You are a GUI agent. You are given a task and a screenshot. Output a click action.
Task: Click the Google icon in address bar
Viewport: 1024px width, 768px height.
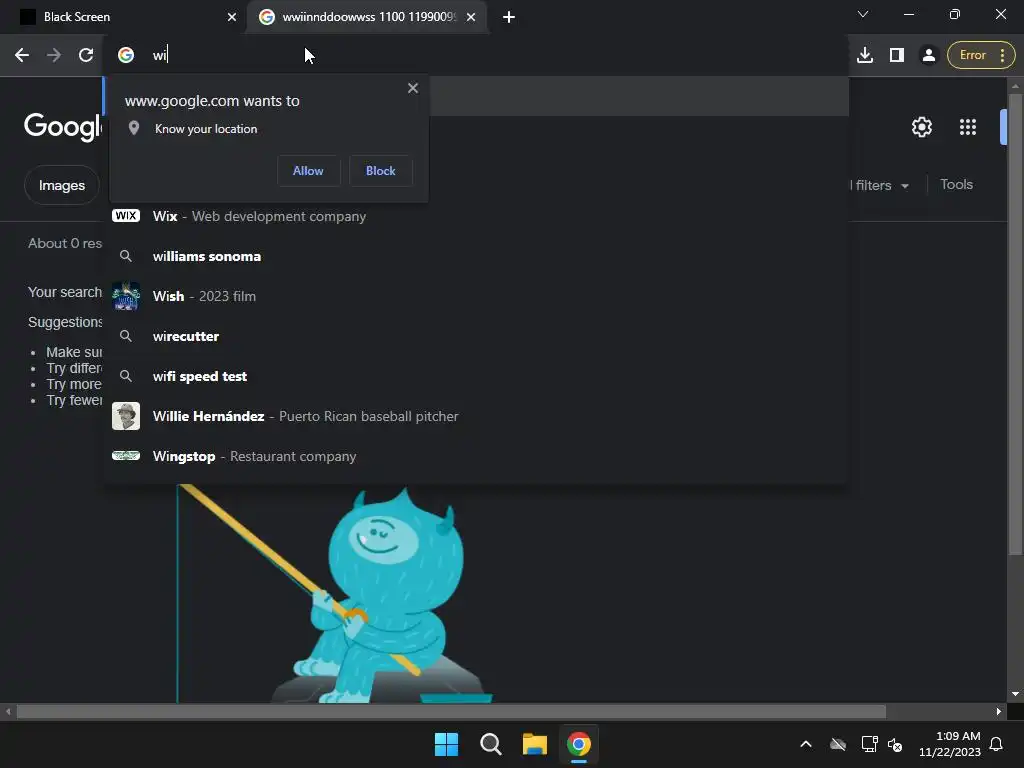pyautogui.click(x=126, y=56)
